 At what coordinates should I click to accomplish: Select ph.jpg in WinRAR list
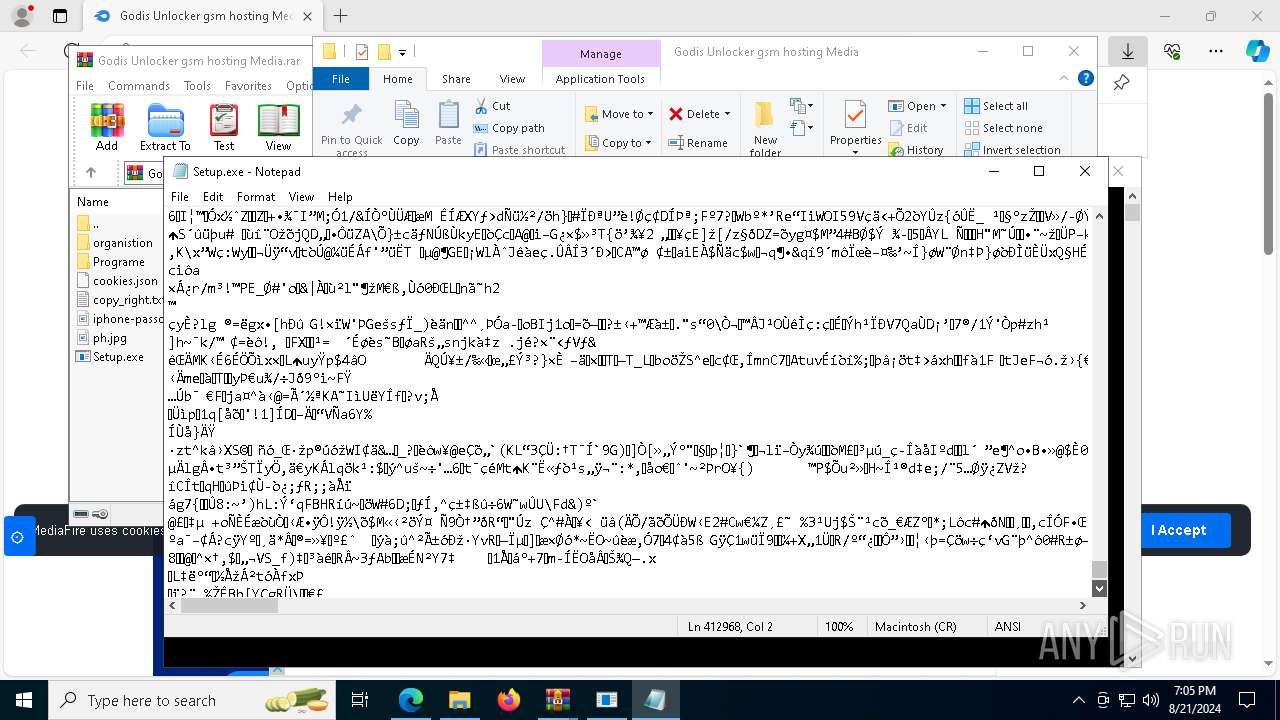tap(102, 338)
